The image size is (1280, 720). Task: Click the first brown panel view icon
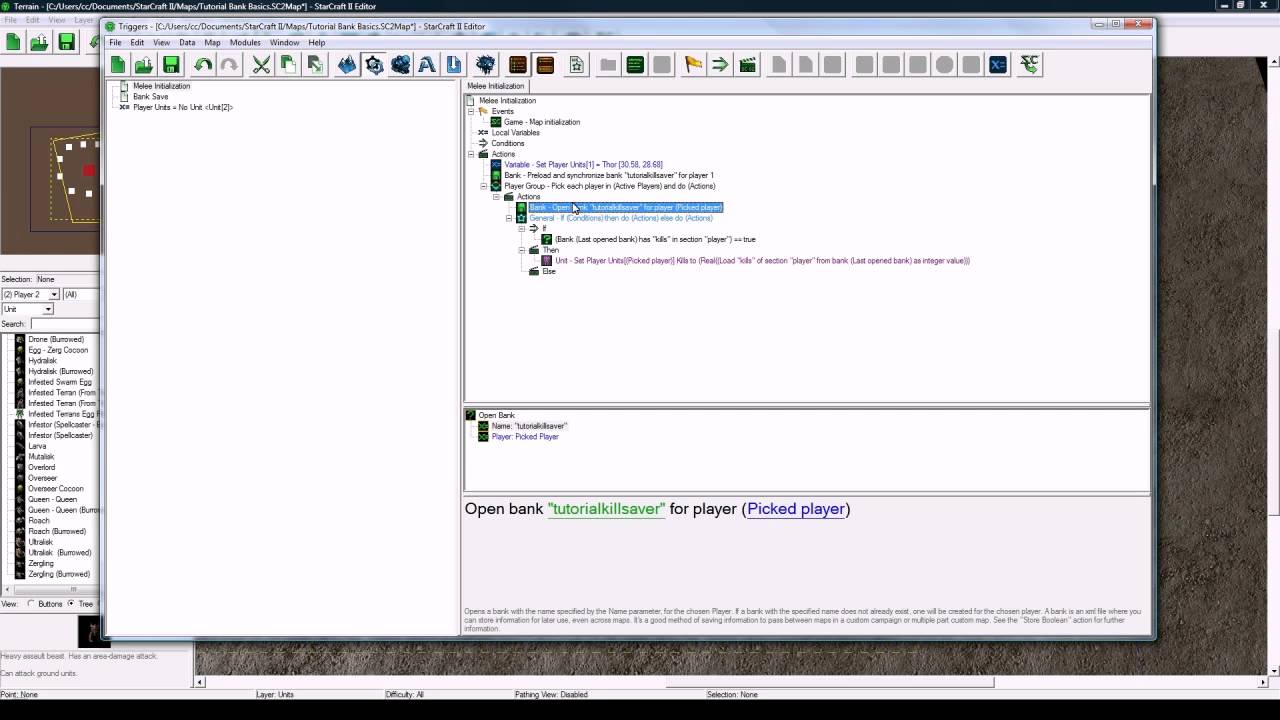coord(517,65)
